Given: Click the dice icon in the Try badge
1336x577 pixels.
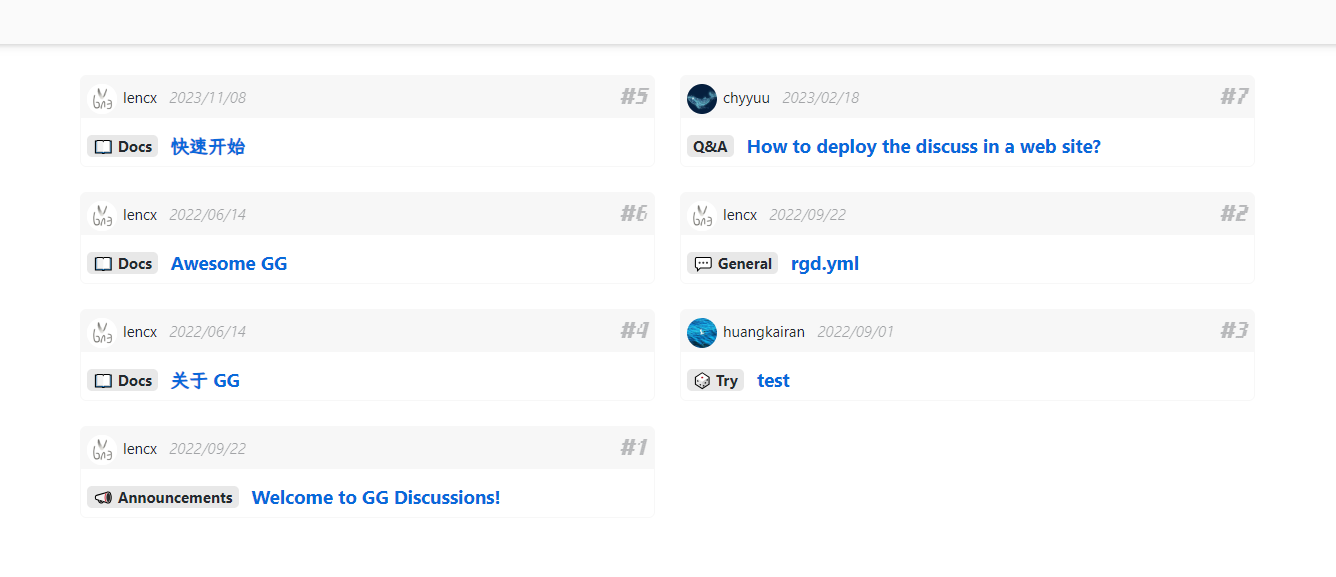Looking at the screenshot, I should point(702,381).
